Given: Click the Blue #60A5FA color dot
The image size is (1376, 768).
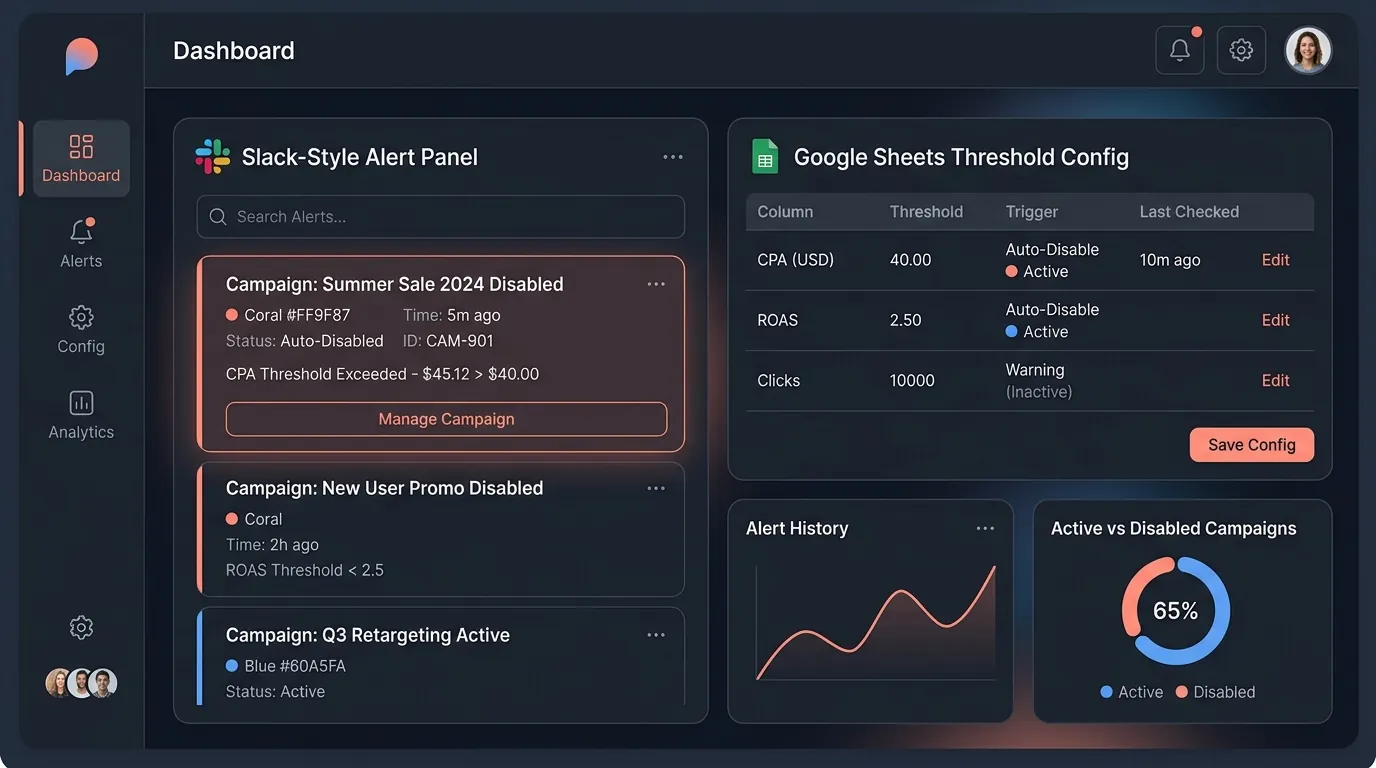Looking at the screenshot, I should (232, 666).
